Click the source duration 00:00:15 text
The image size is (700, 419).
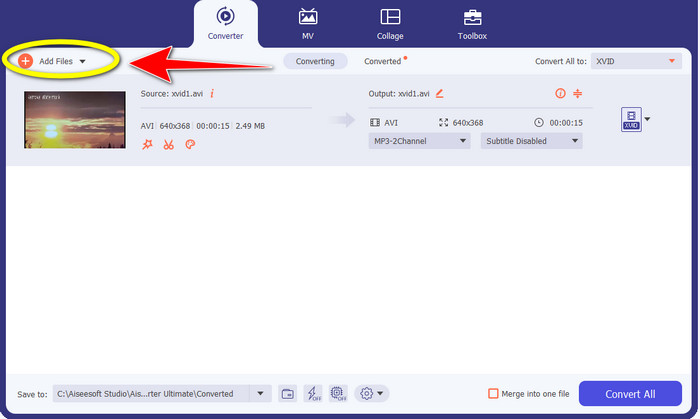click(213, 126)
